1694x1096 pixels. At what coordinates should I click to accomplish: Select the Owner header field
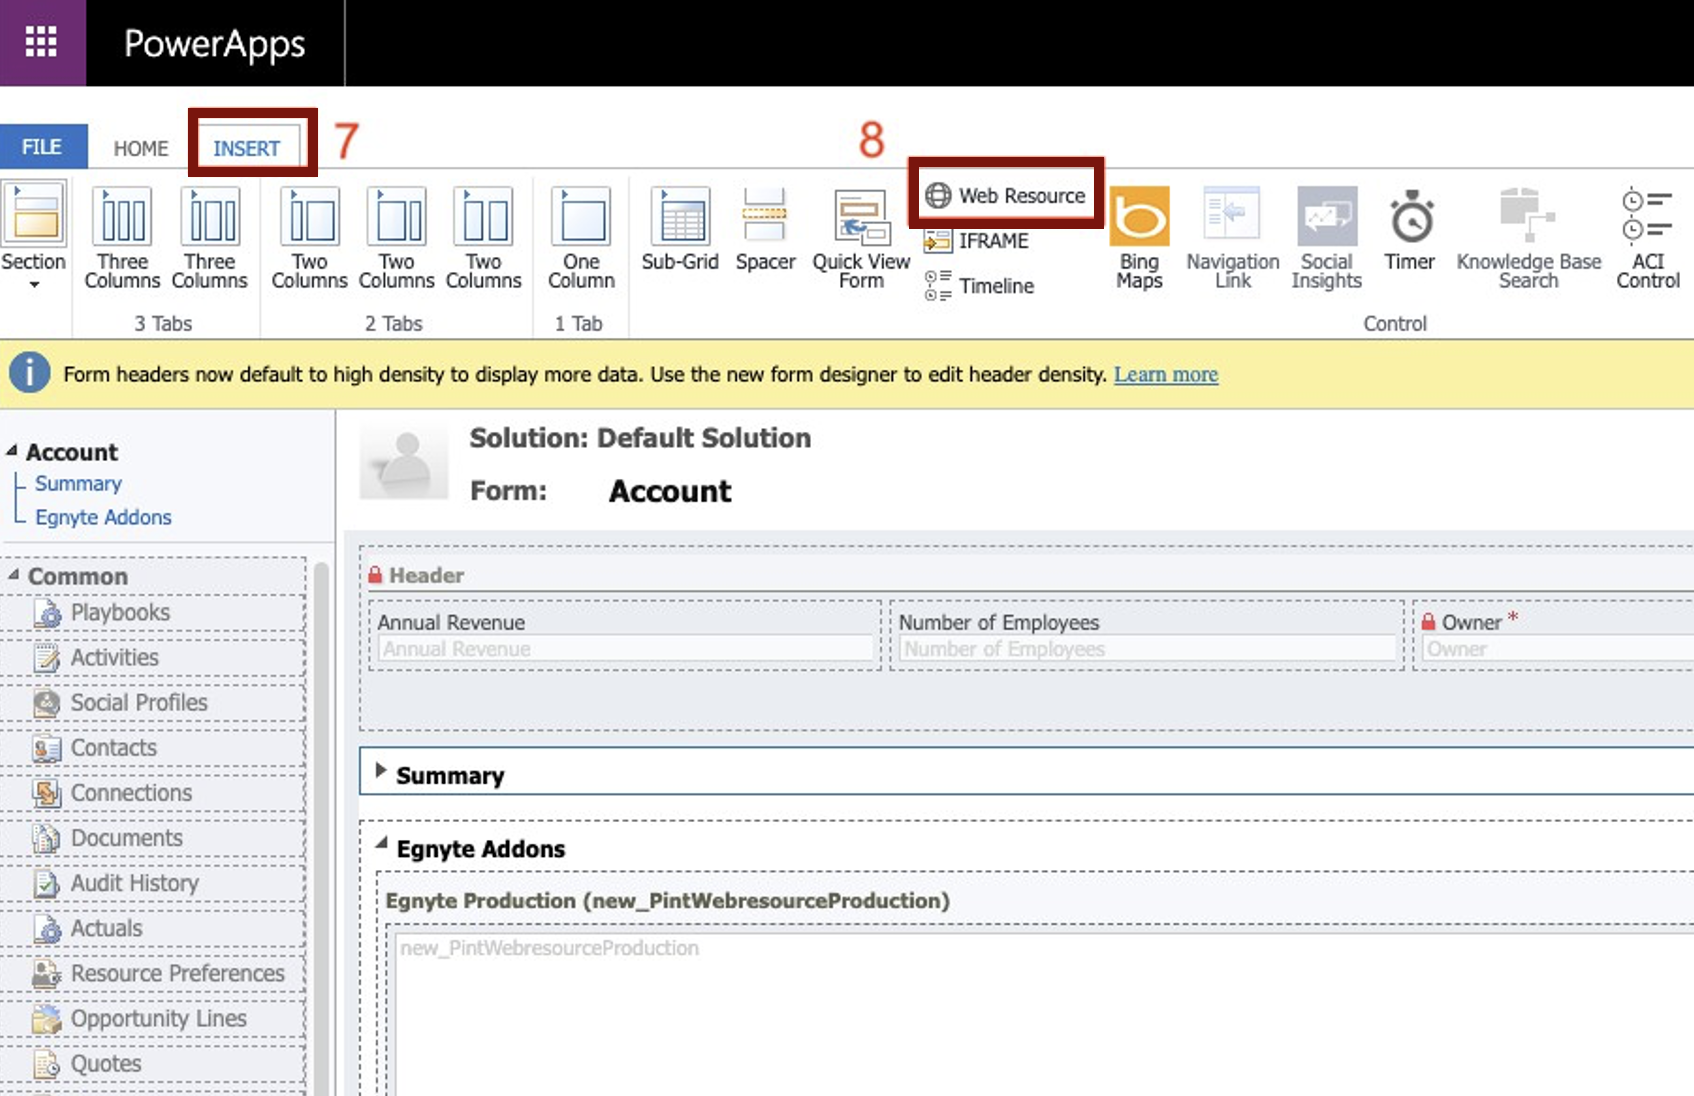click(1553, 635)
